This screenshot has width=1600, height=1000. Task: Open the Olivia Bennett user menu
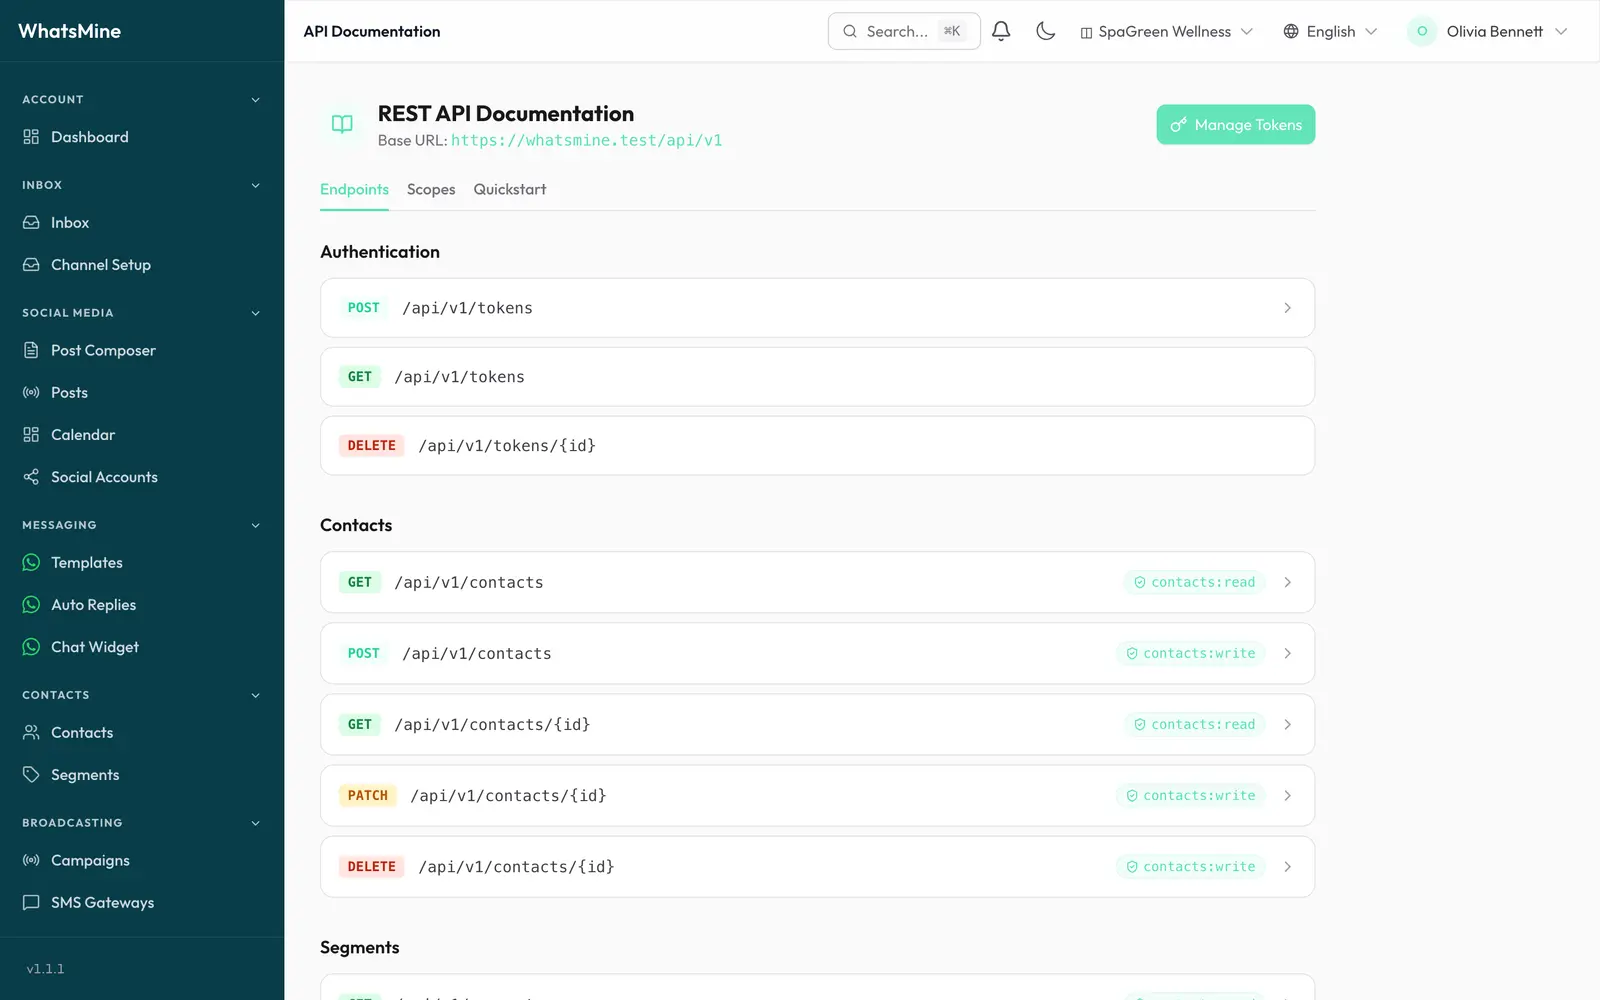(1487, 32)
